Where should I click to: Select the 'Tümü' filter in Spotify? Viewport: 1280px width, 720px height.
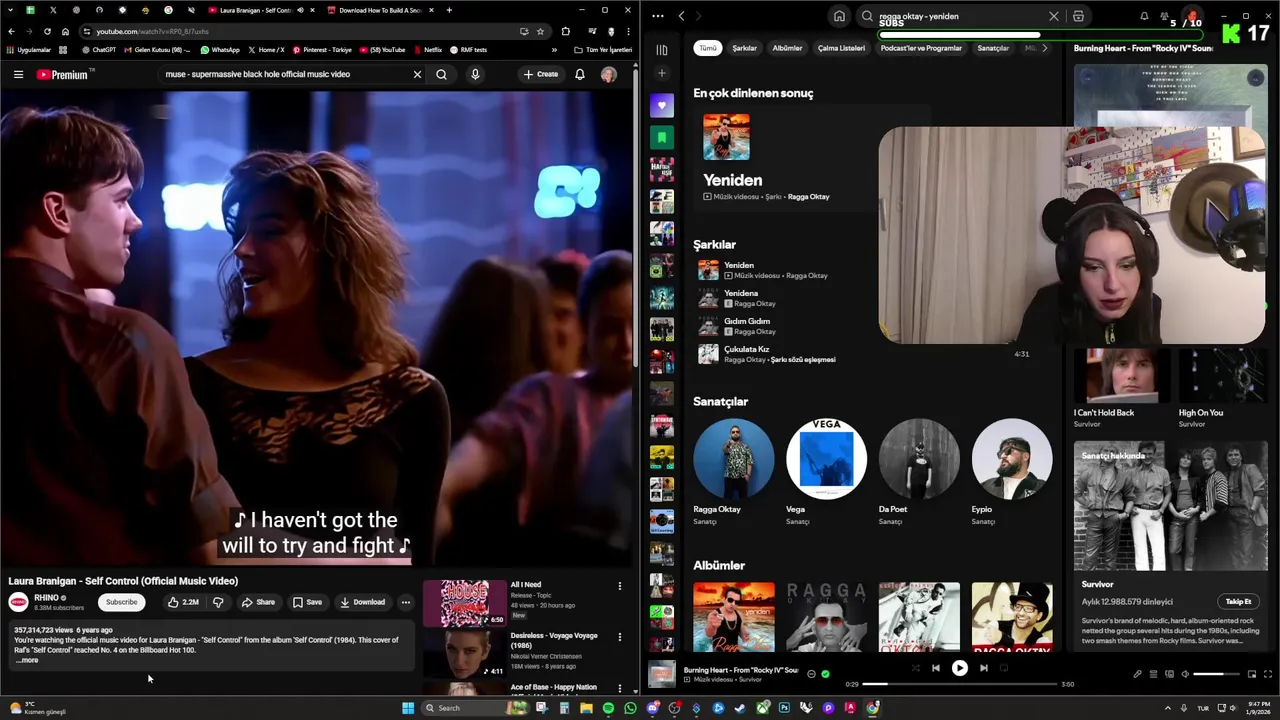coord(707,48)
